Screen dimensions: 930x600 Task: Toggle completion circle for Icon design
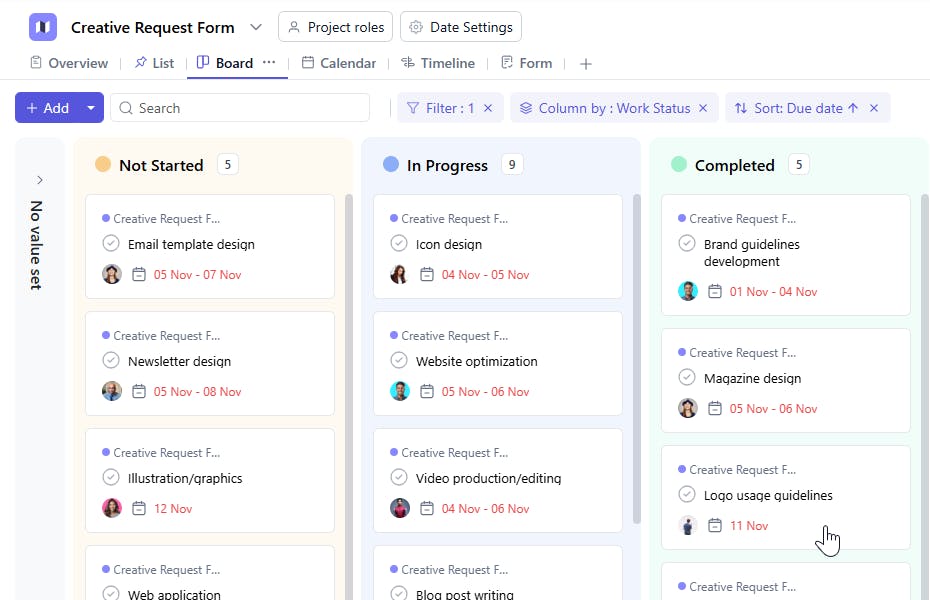point(399,244)
